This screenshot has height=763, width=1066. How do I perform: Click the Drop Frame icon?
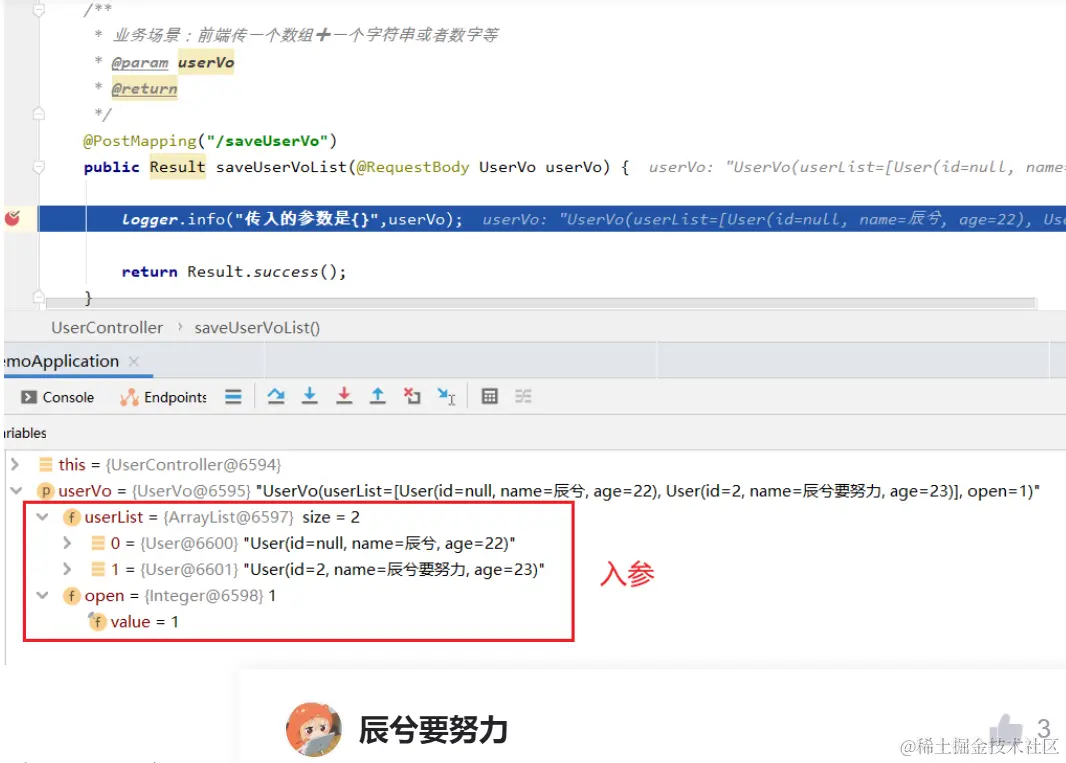pos(412,396)
